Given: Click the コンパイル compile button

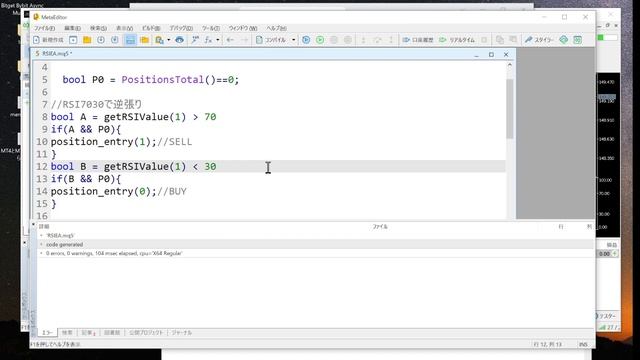Looking at the screenshot, I should (271, 40).
